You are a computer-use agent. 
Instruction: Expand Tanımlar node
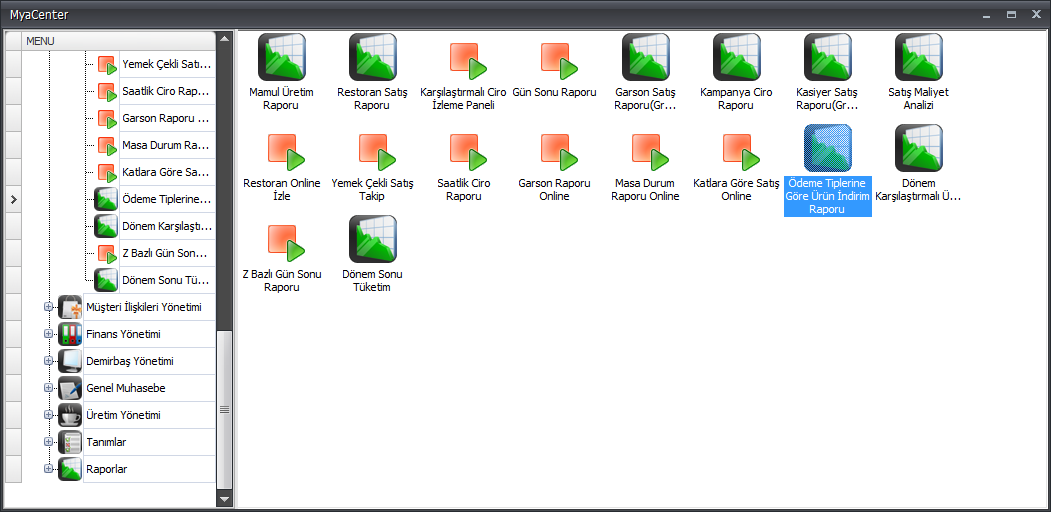[48, 442]
